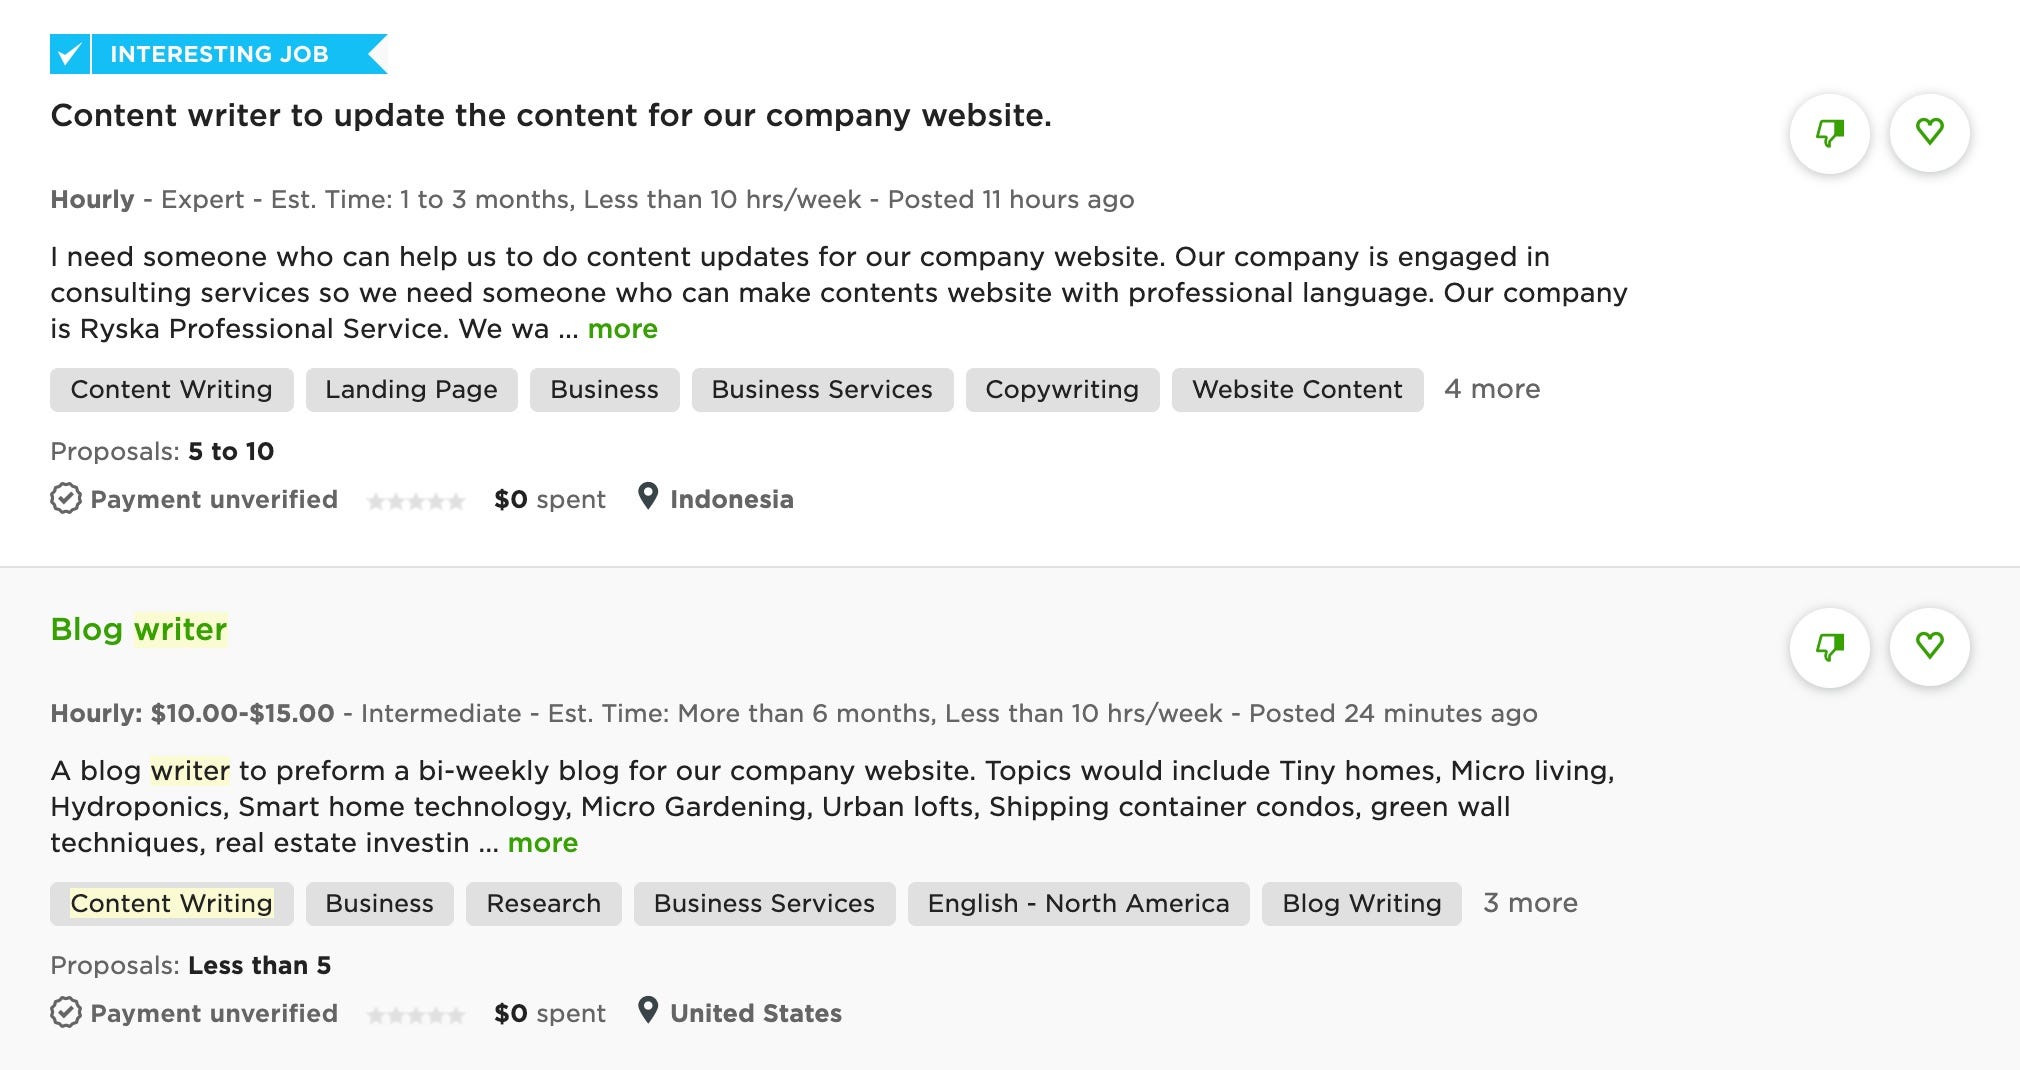2020x1070 pixels.
Task: Click the Indonesia location pin icon
Action: (x=649, y=497)
